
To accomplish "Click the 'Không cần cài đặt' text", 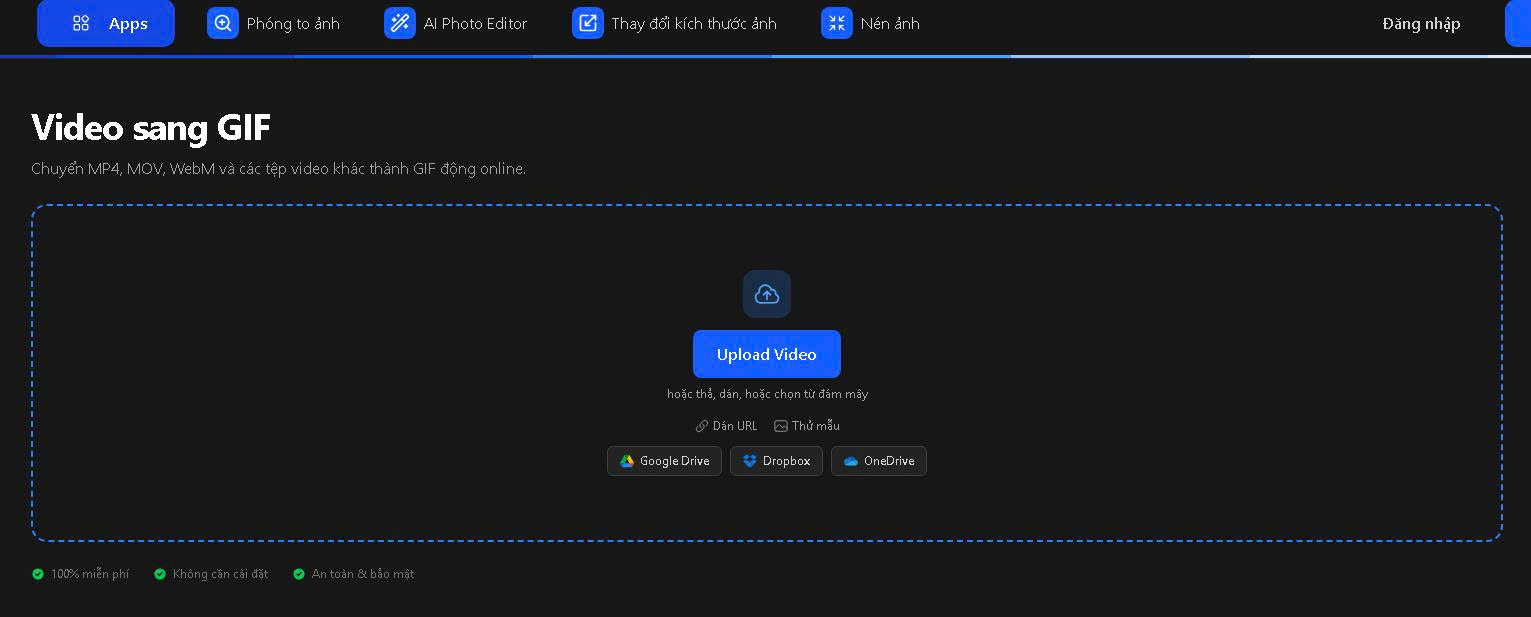I will coord(220,574).
